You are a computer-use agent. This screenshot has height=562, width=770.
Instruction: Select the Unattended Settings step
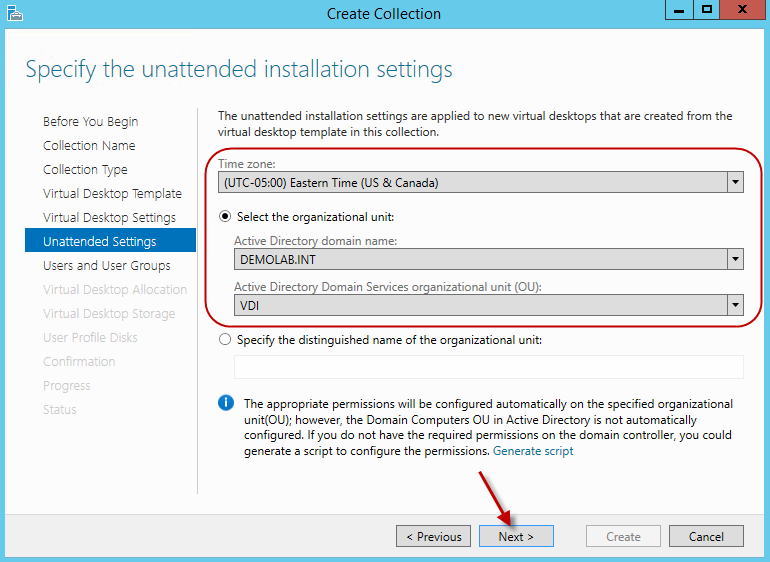[x=100, y=242]
